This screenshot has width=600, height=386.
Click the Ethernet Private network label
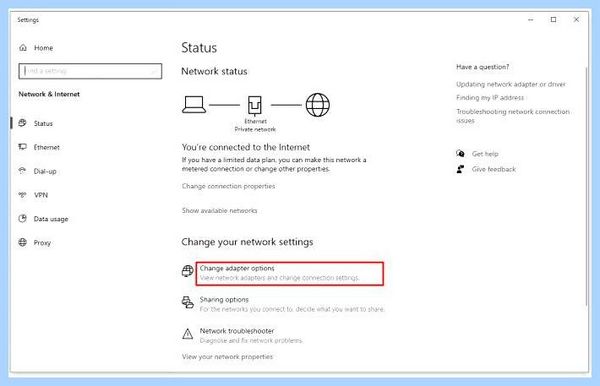click(x=255, y=125)
